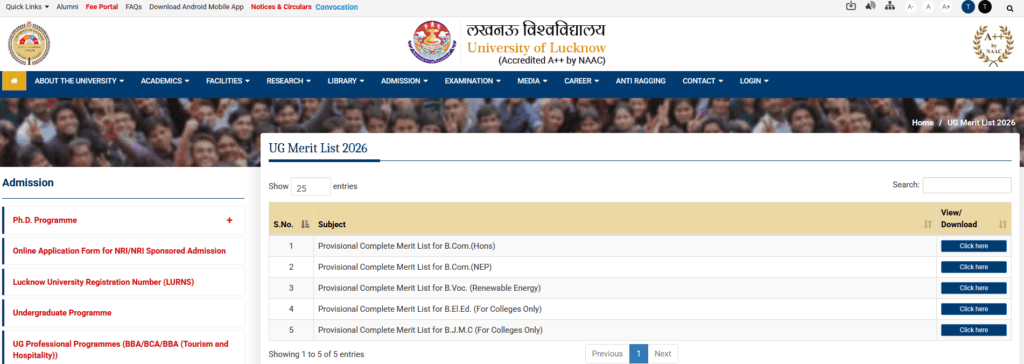The image size is (1024, 364).
Task: Click the centenary emblem logo at left
Action: click(x=29, y=42)
